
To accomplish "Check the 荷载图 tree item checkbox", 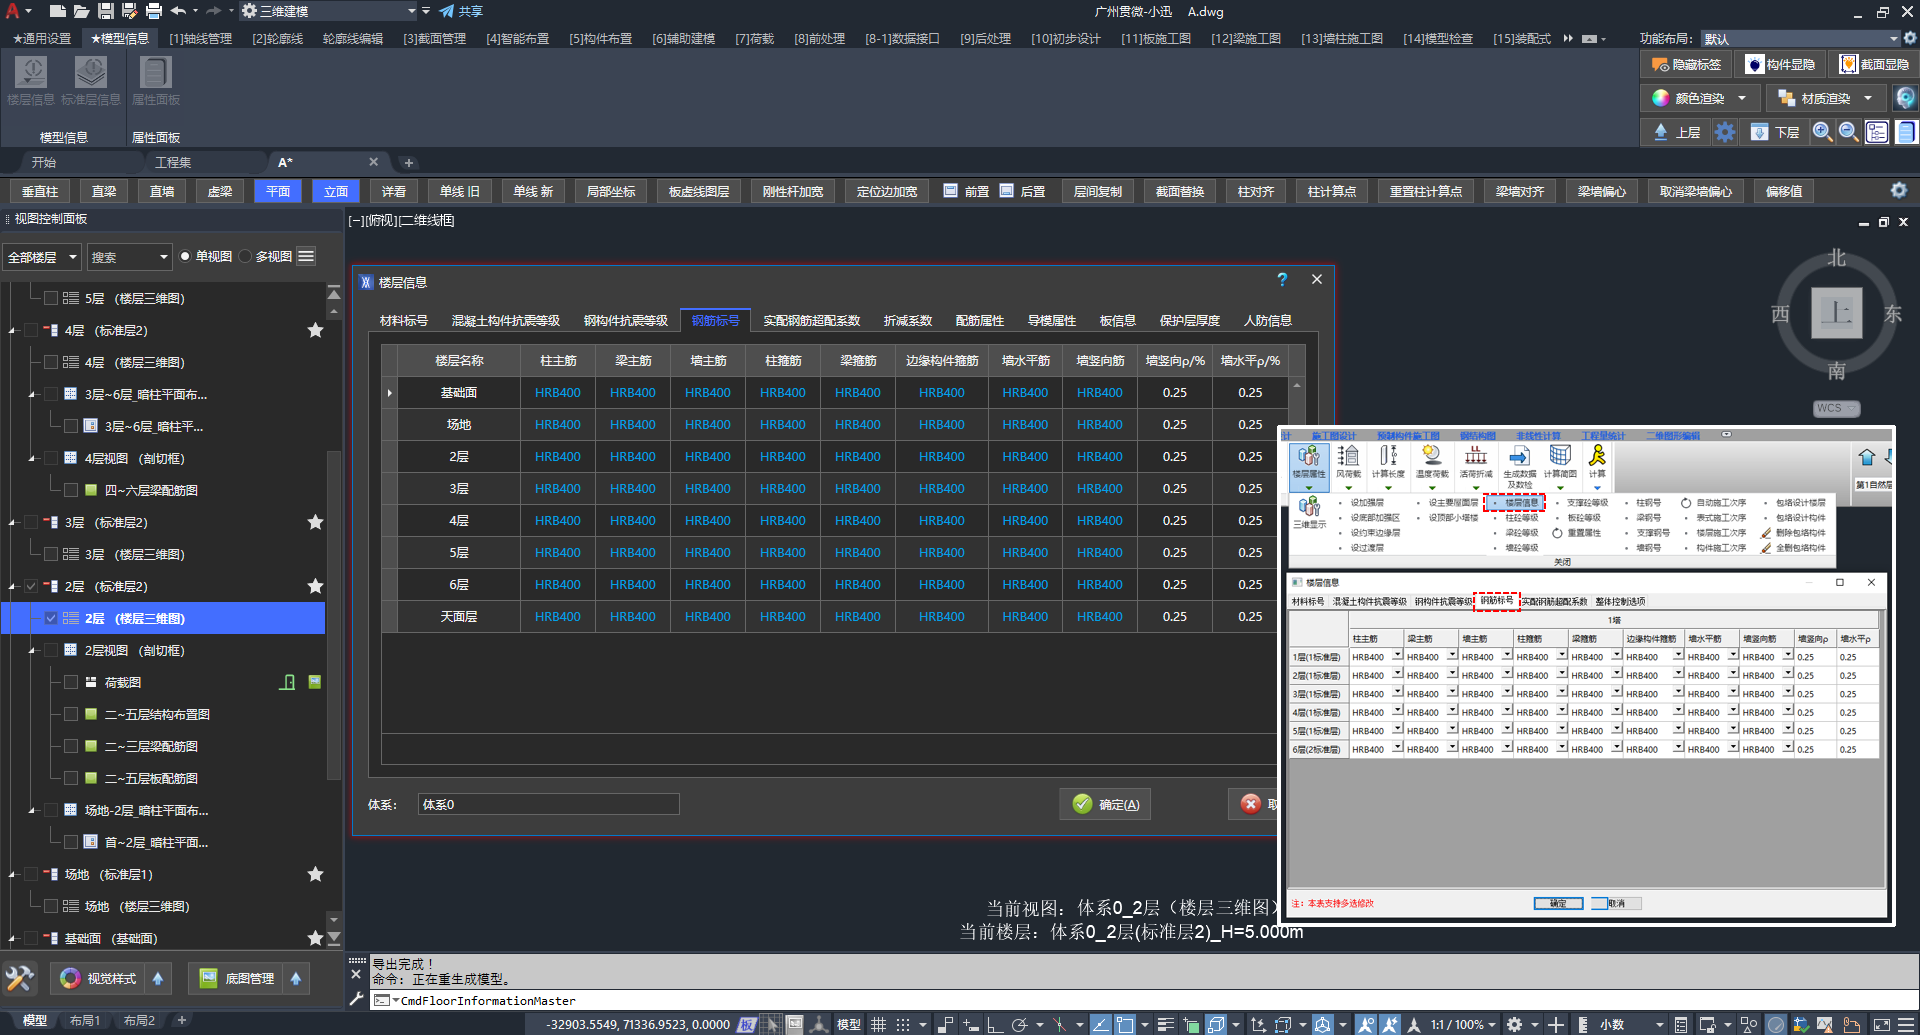I will (71, 682).
